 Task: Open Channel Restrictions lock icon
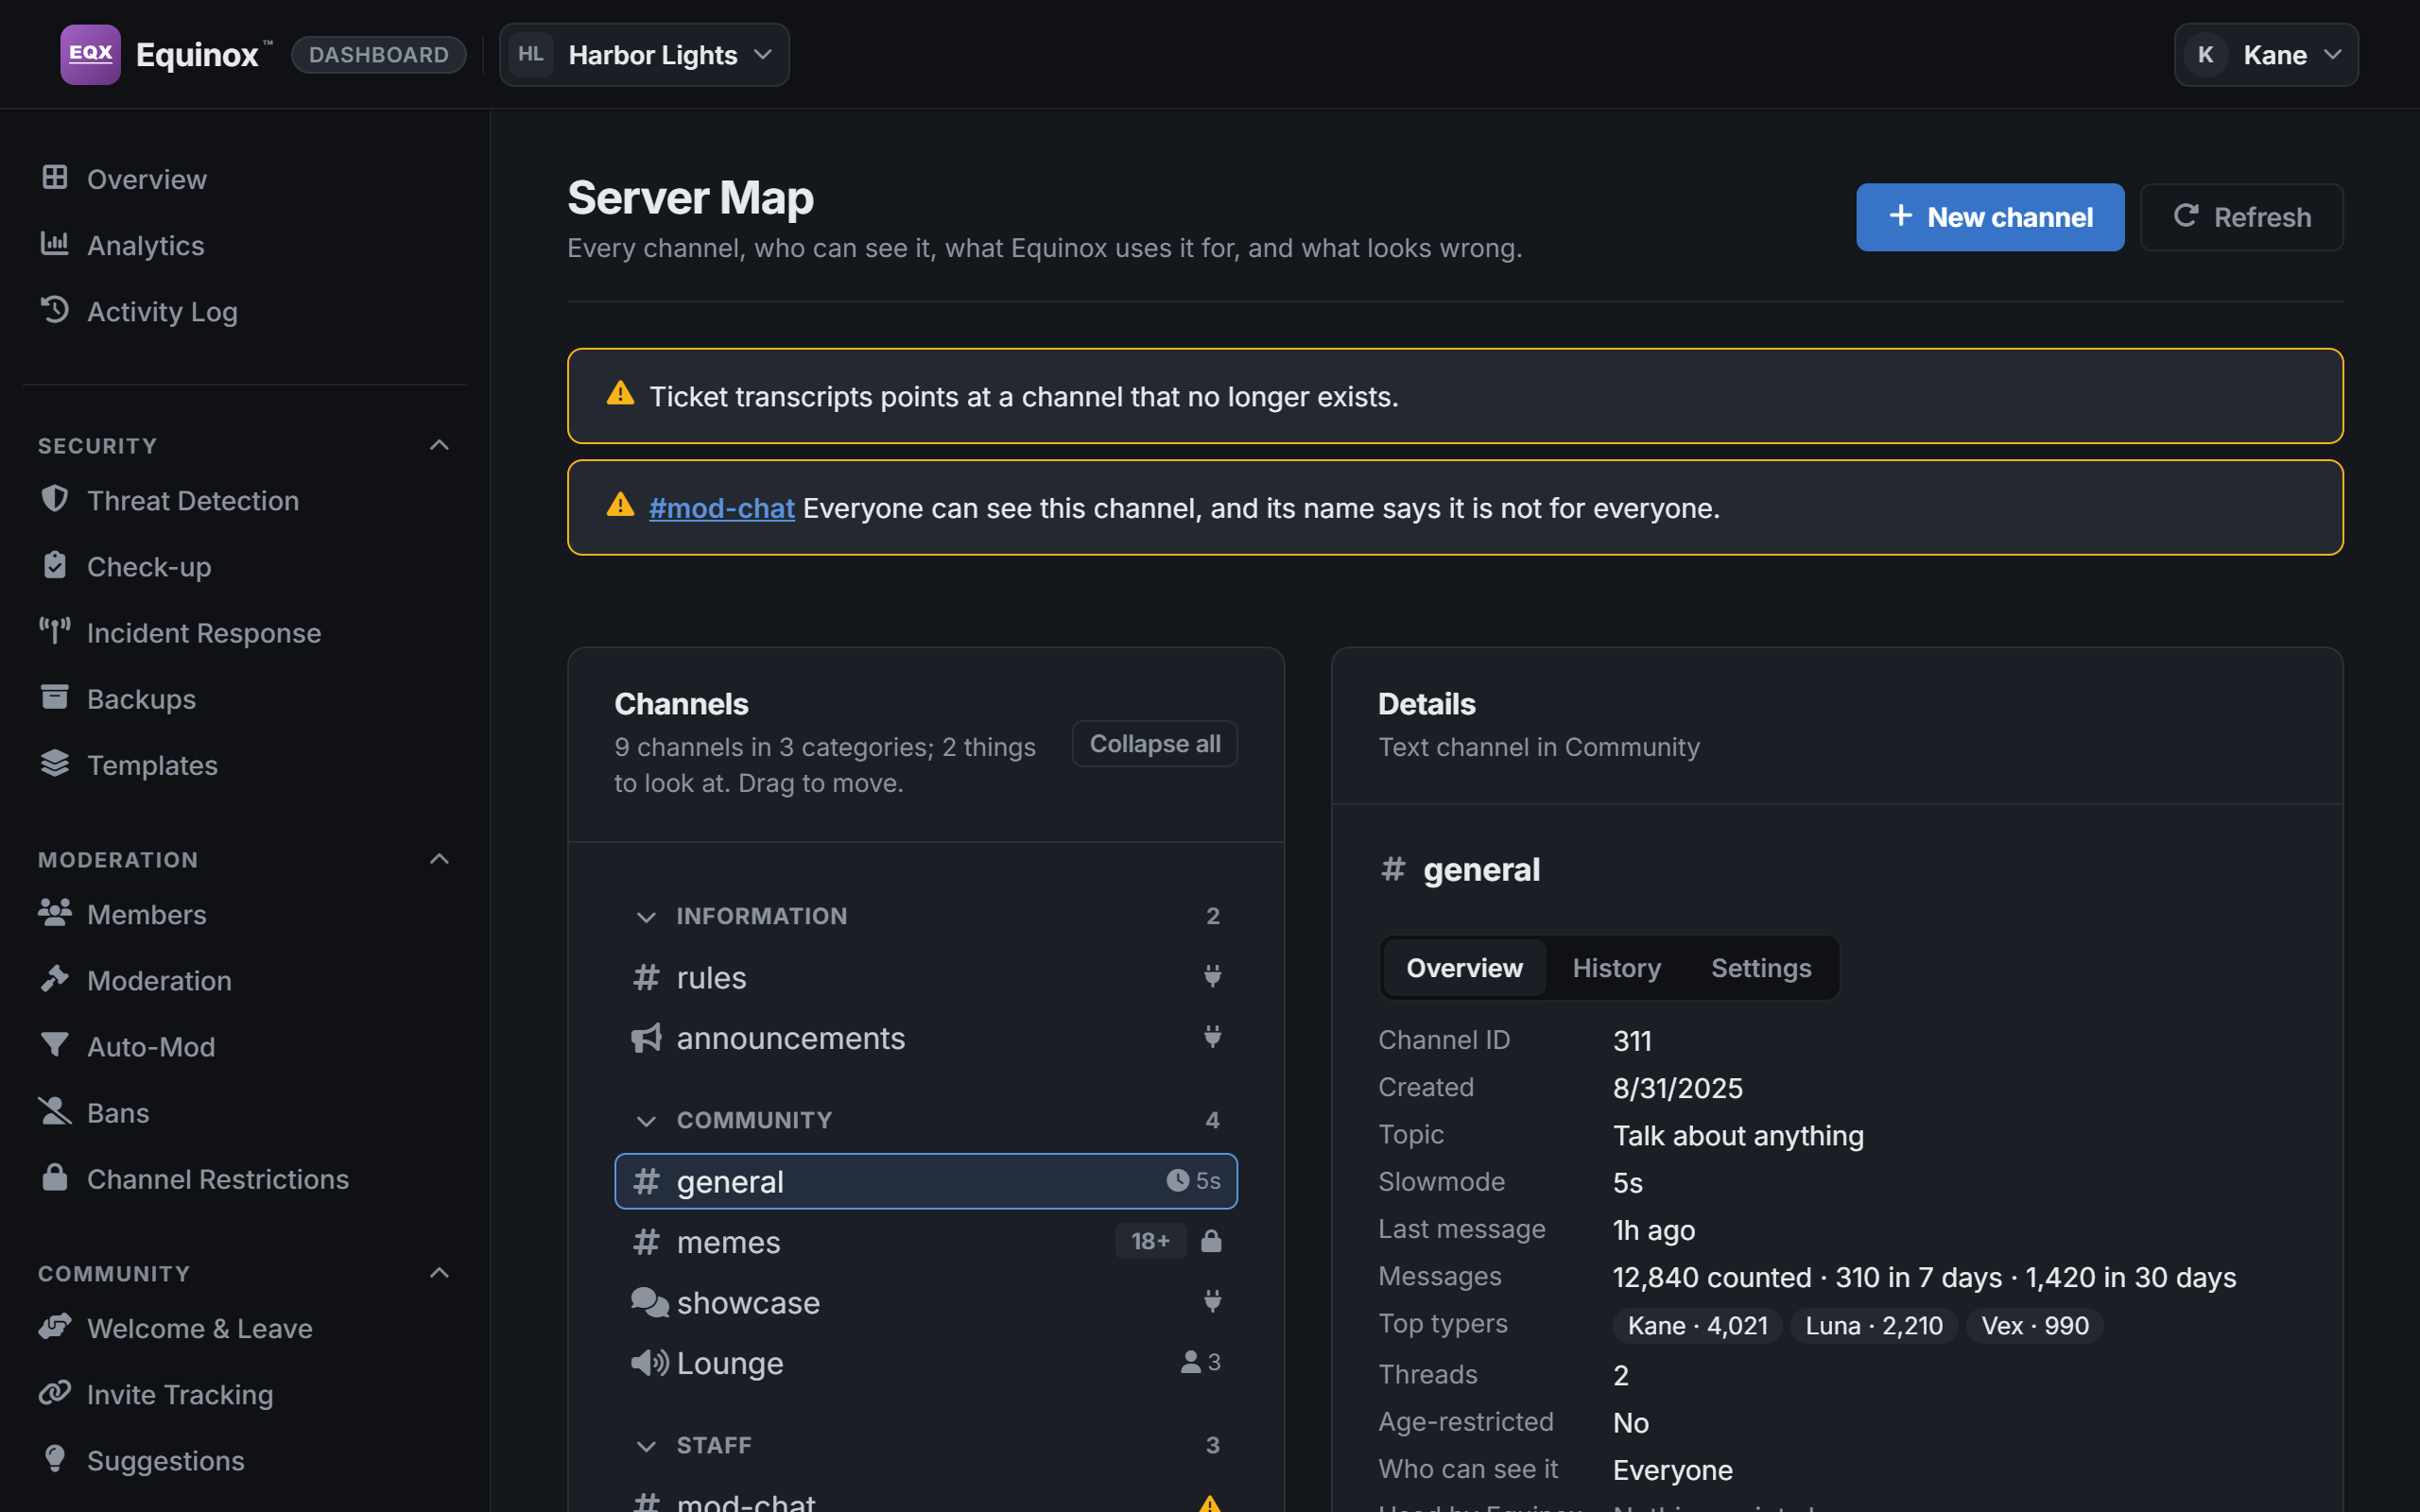point(55,1177)
